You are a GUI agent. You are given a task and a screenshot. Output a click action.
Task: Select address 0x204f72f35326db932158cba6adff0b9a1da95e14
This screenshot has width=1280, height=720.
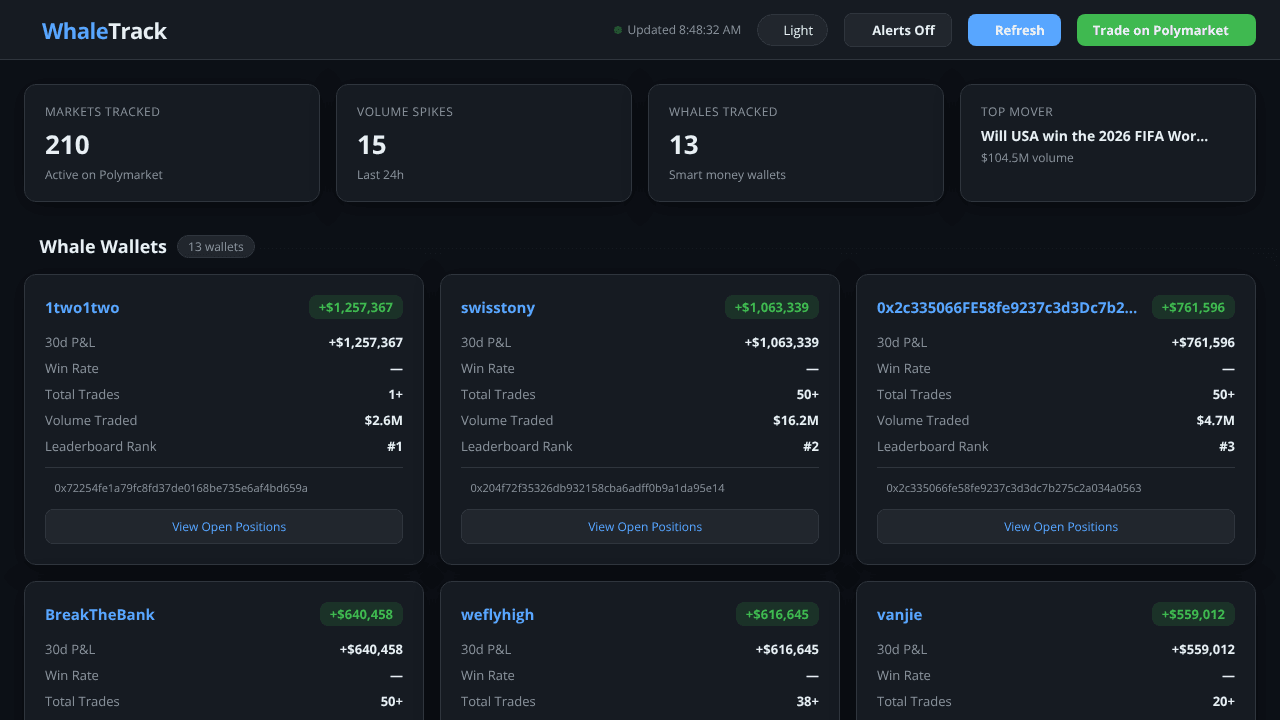tap(597, 488)
